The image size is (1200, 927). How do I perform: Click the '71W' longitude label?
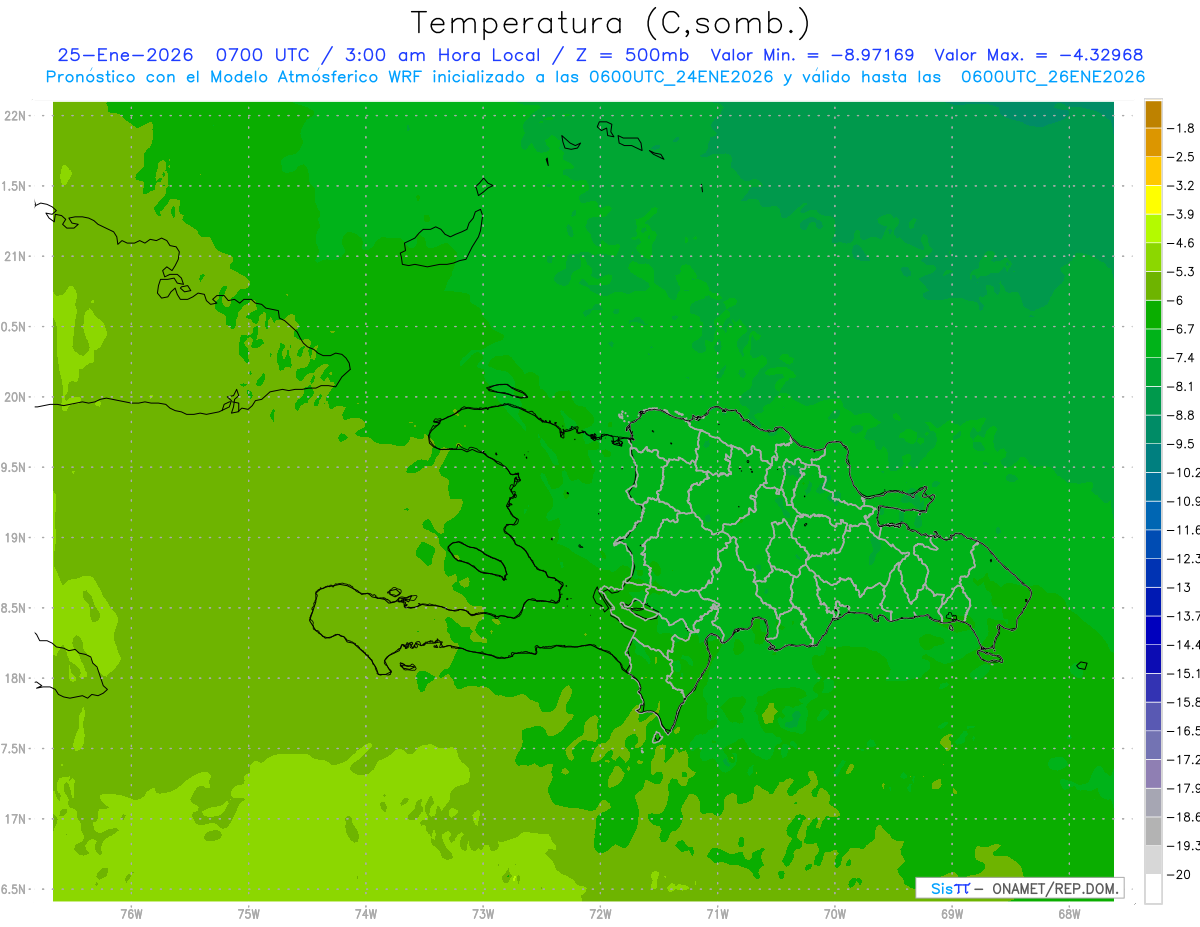pyautogui.click(x=717, y=914)
